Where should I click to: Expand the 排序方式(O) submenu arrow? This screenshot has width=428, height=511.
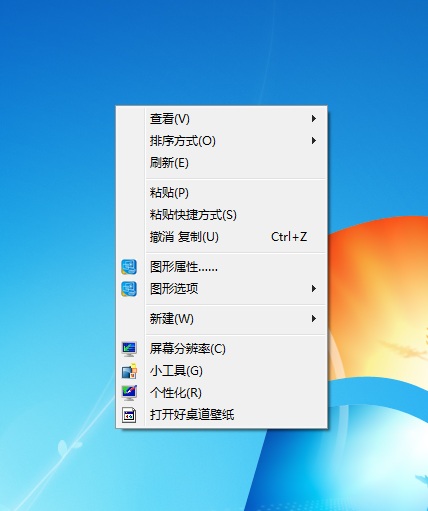(x=313, y=141)
